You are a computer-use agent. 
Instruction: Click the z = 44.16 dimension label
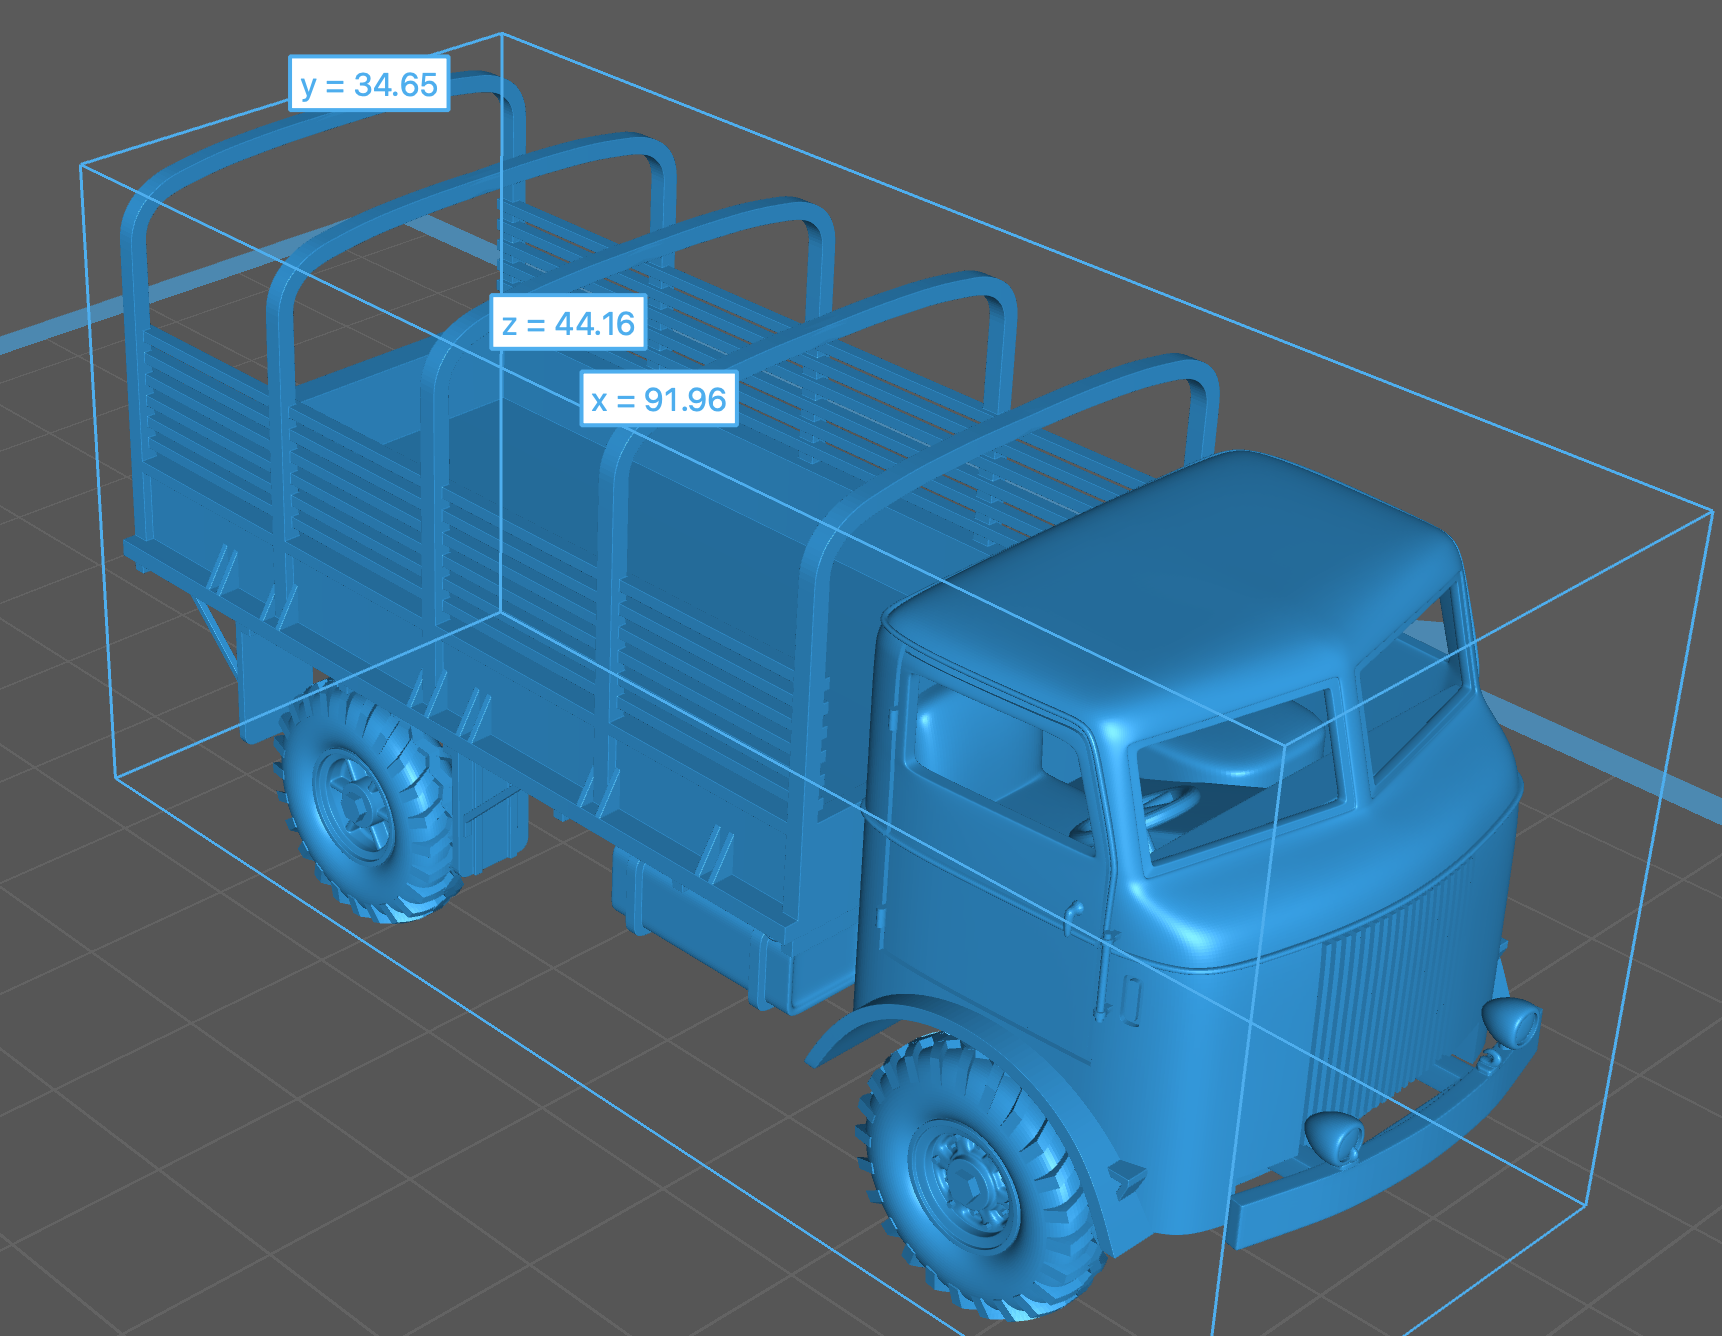[x=568, y=323]
